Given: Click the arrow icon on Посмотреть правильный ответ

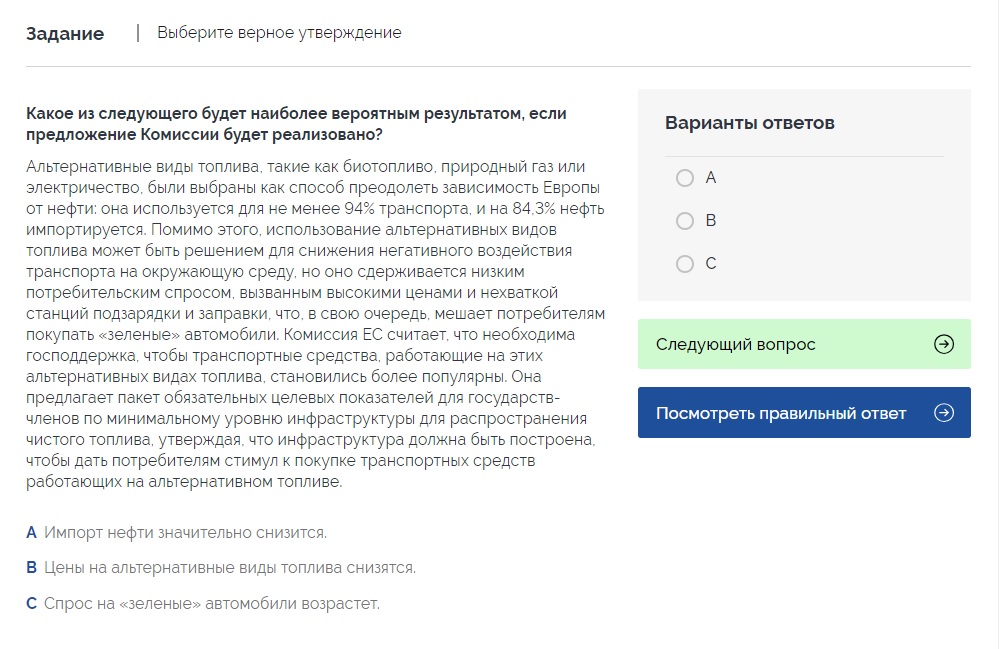Looking at the screenshot, I should 943,413.
